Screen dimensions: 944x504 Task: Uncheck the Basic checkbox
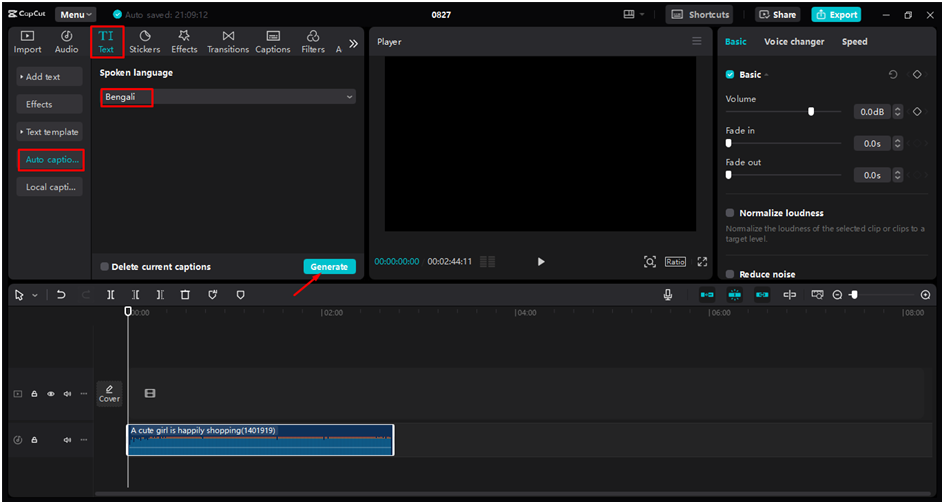pyautogui.click(x=730, y=75)
